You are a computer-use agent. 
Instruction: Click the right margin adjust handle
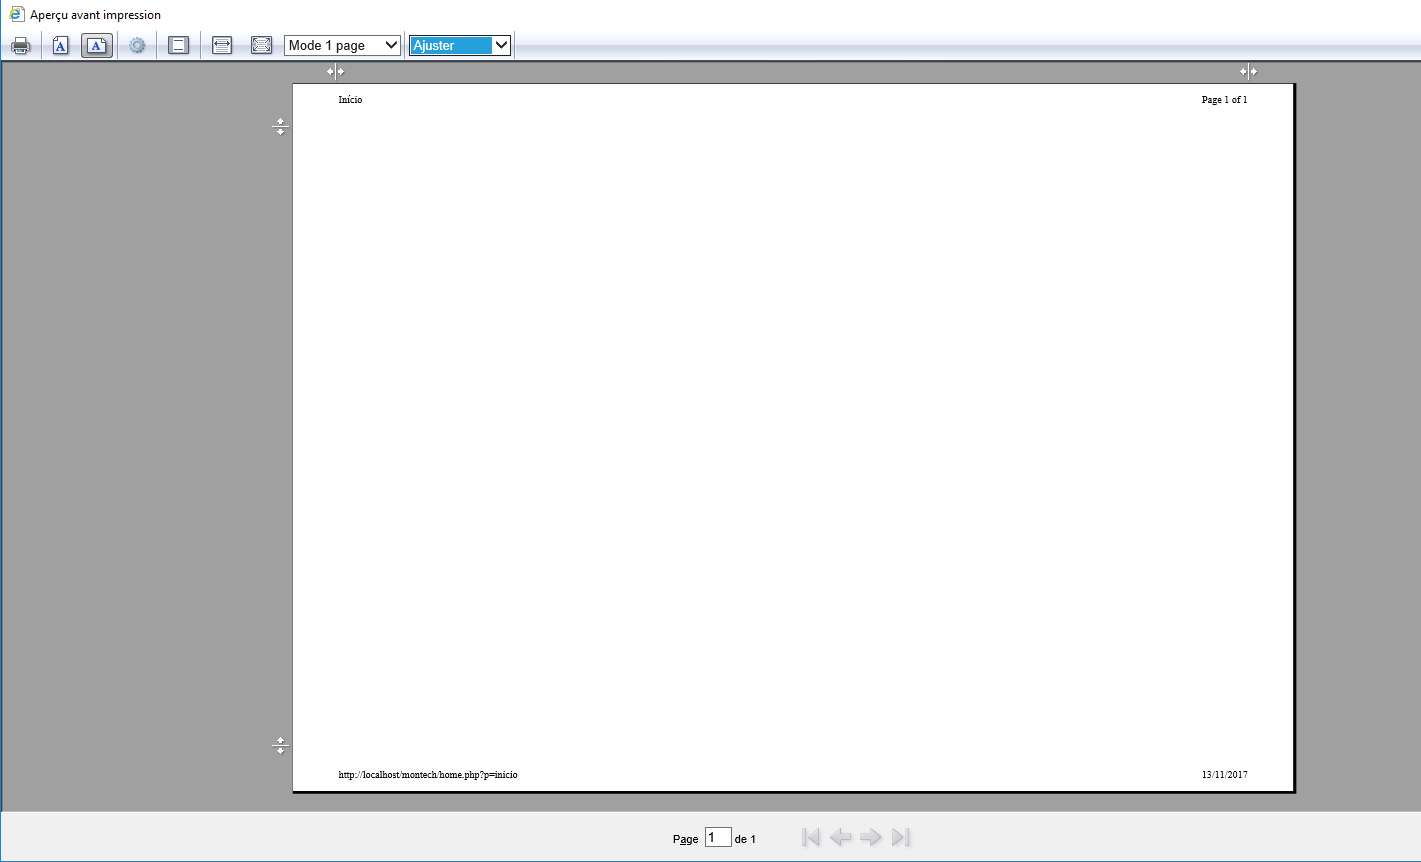[1248, 71]
